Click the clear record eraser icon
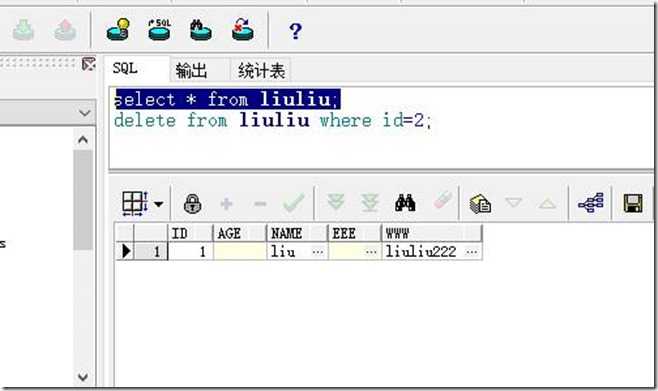Viewport: 658px width, 391px height. pos(442,201)
